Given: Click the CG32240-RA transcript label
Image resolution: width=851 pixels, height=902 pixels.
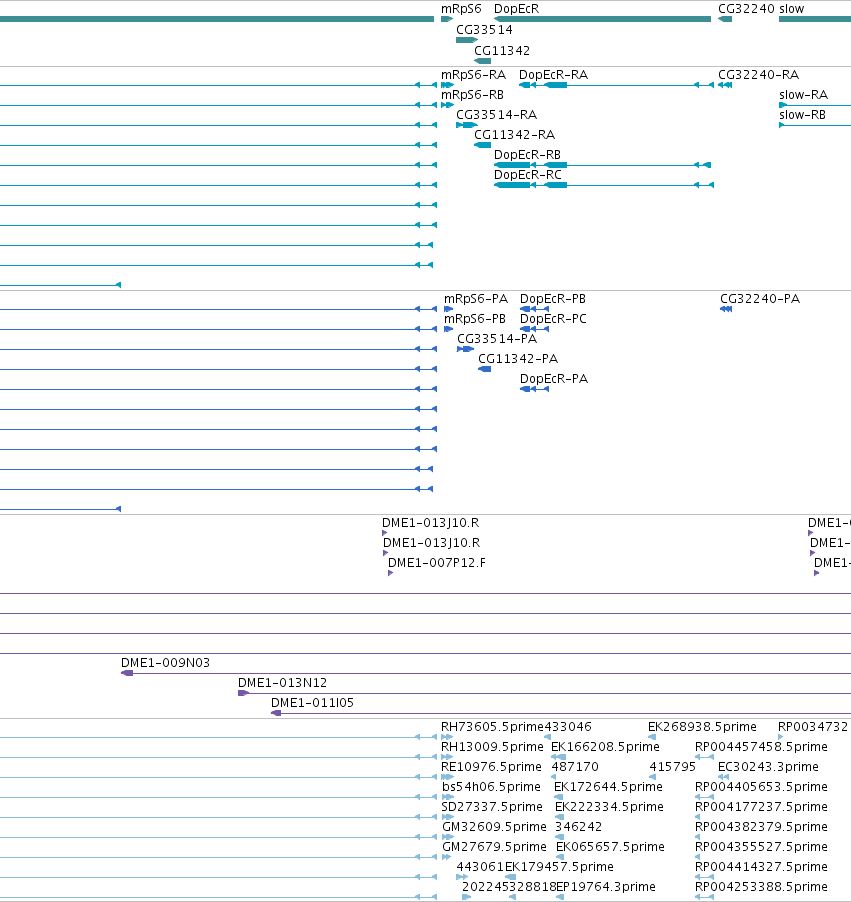Looking at the screenshot, I should pyautogui.click(x=758, y=75).
